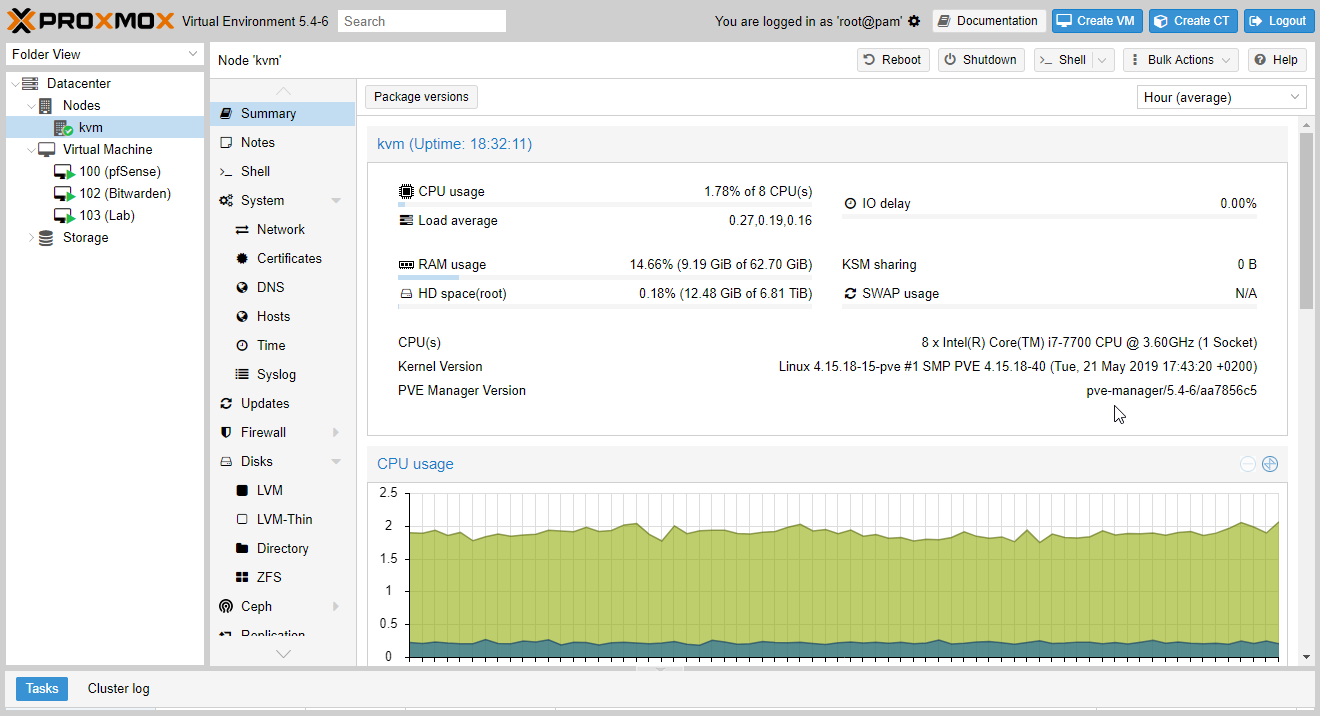This screenshot has width=1320, height=716.
Task: Click the Network arrows icon
Action: 242,230
